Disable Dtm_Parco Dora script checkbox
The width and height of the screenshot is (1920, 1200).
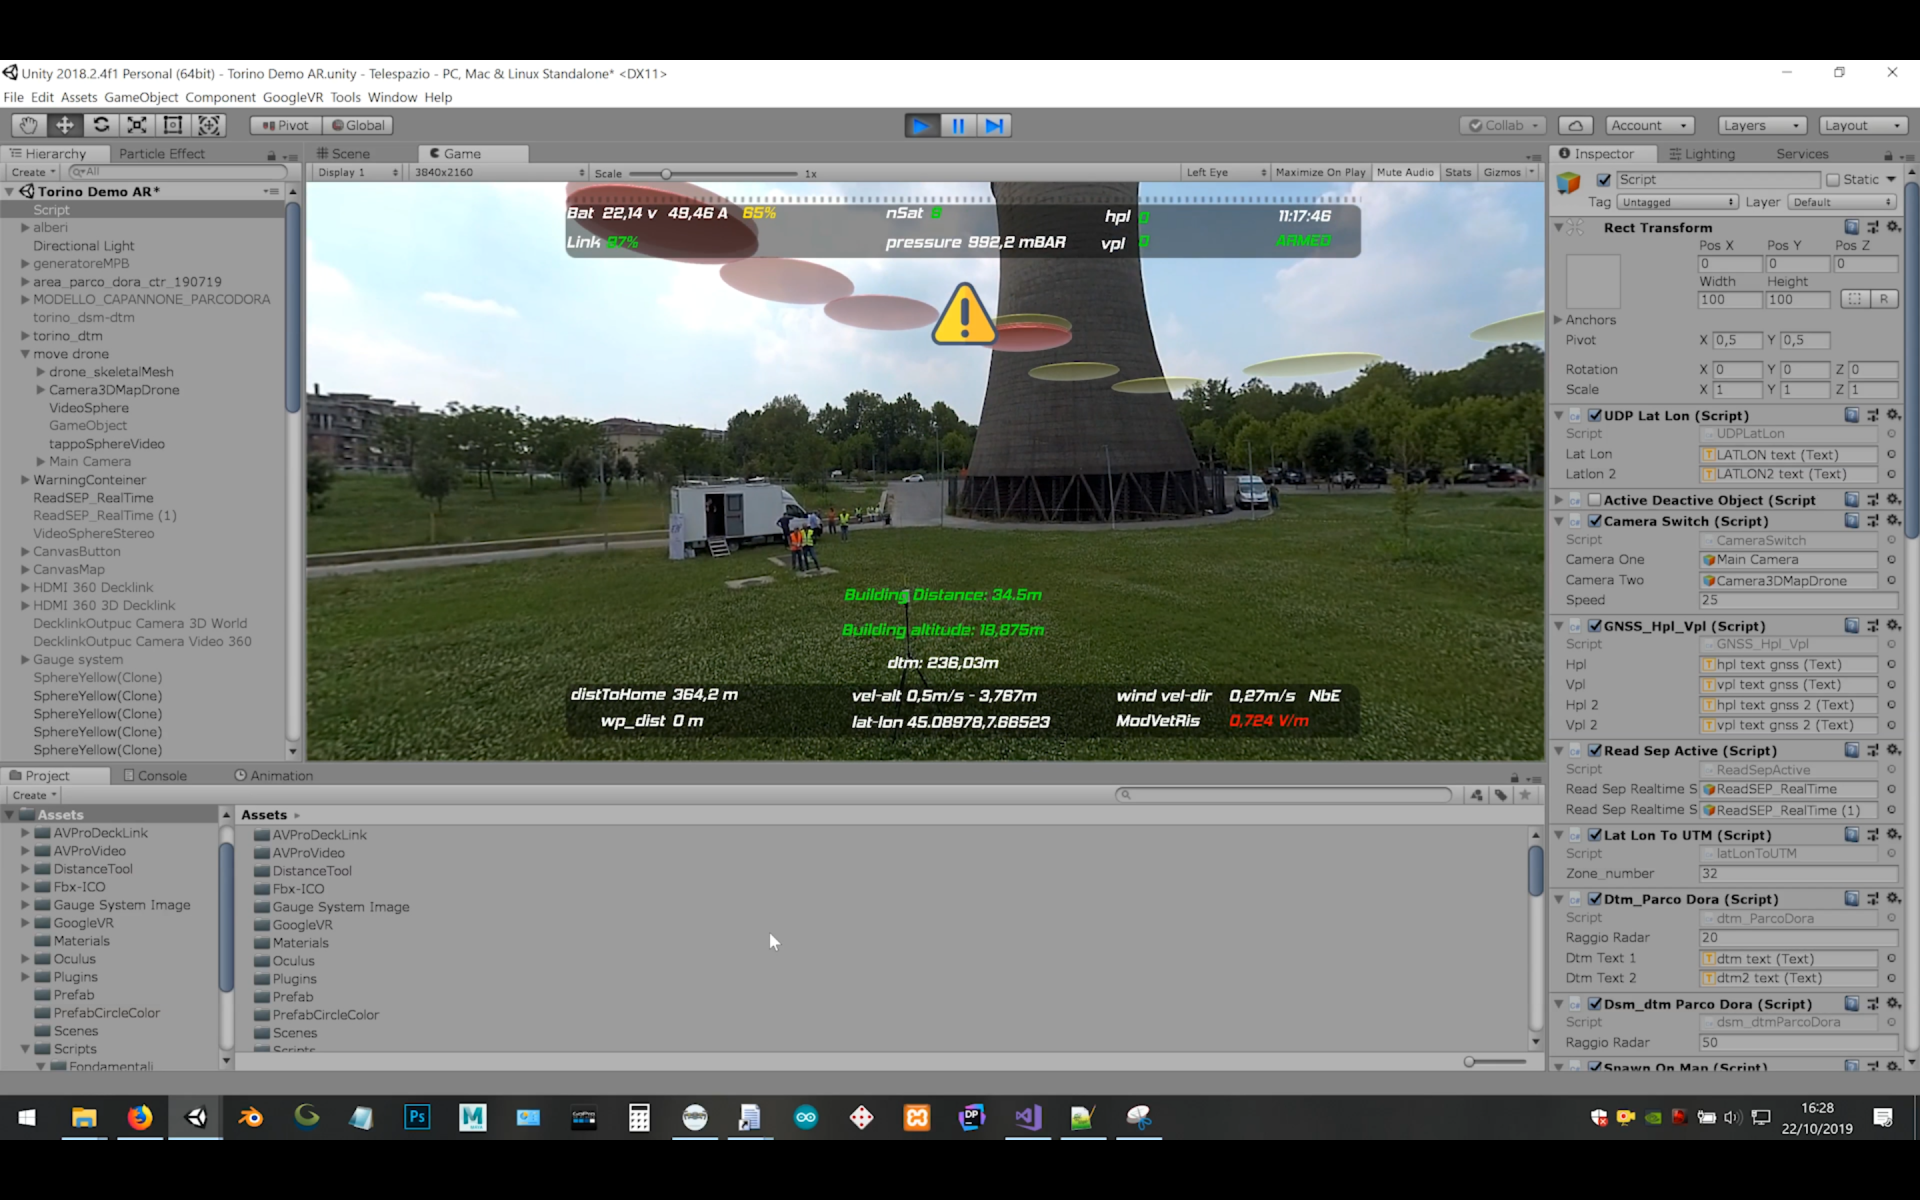pyautogui.click(x=1595, y=899)
